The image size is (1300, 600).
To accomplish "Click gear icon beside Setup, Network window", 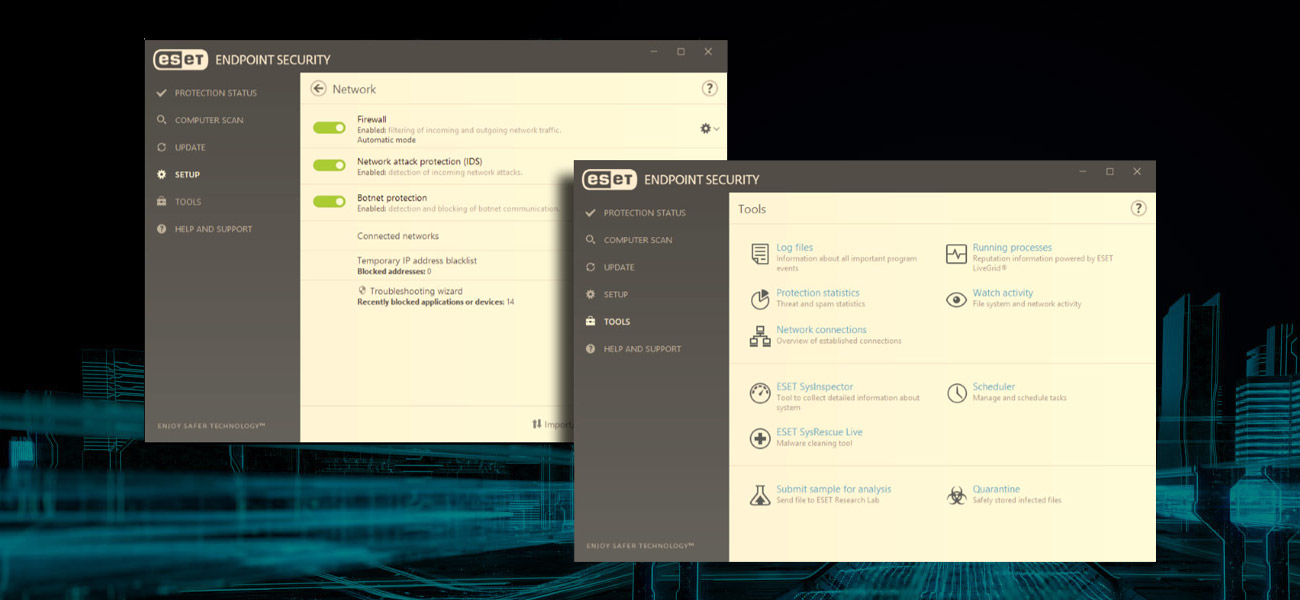I will 162,175.
